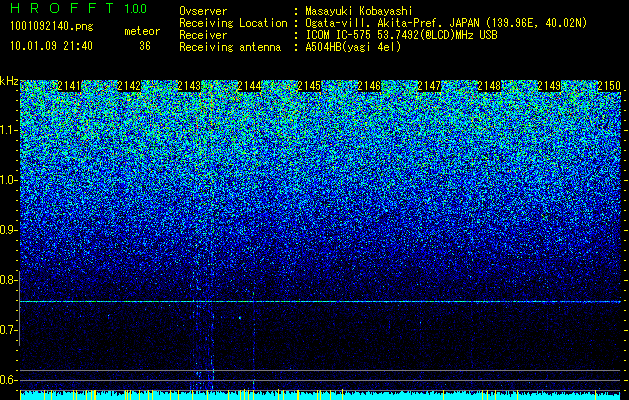The image size is (629, 400).
Task: Select the antenna value A504HB(yagi 4el)
Action: click(x=353, y=47)
